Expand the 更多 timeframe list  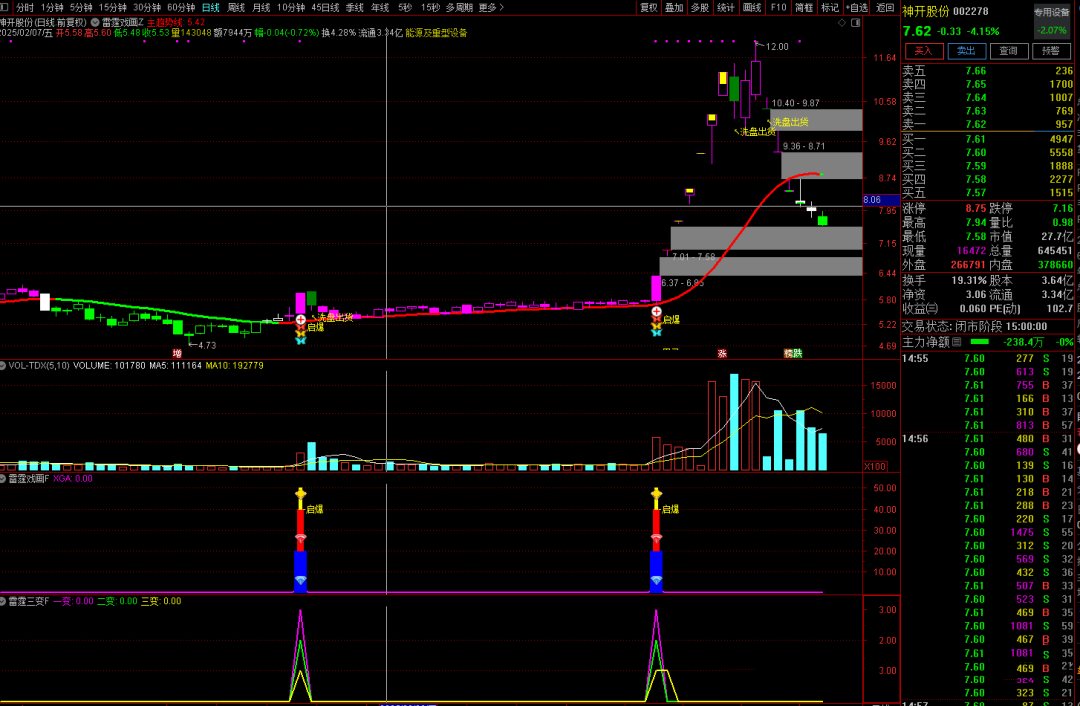coord(489,7)
